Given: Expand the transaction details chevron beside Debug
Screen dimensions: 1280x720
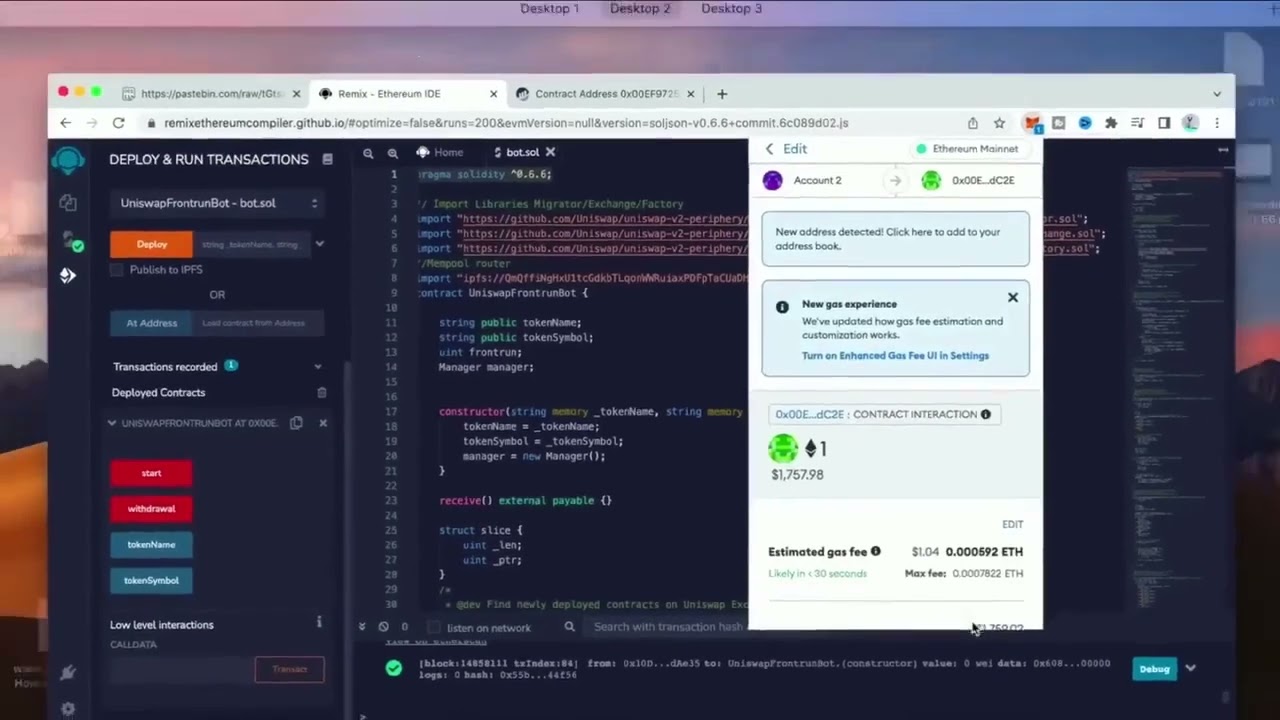Looking at the screenshot, I should click(1190, 668).
